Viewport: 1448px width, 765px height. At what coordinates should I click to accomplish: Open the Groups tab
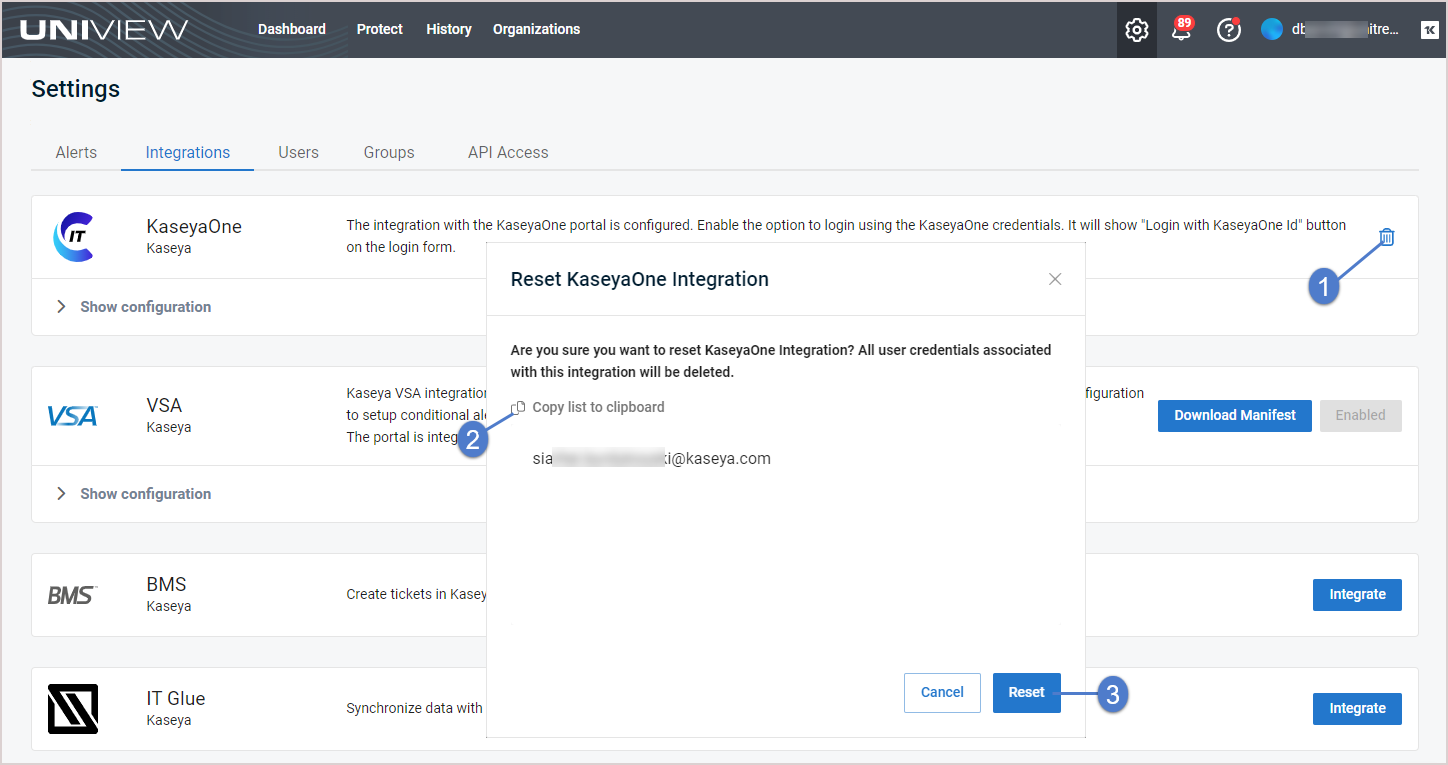[x=389, y=152]
